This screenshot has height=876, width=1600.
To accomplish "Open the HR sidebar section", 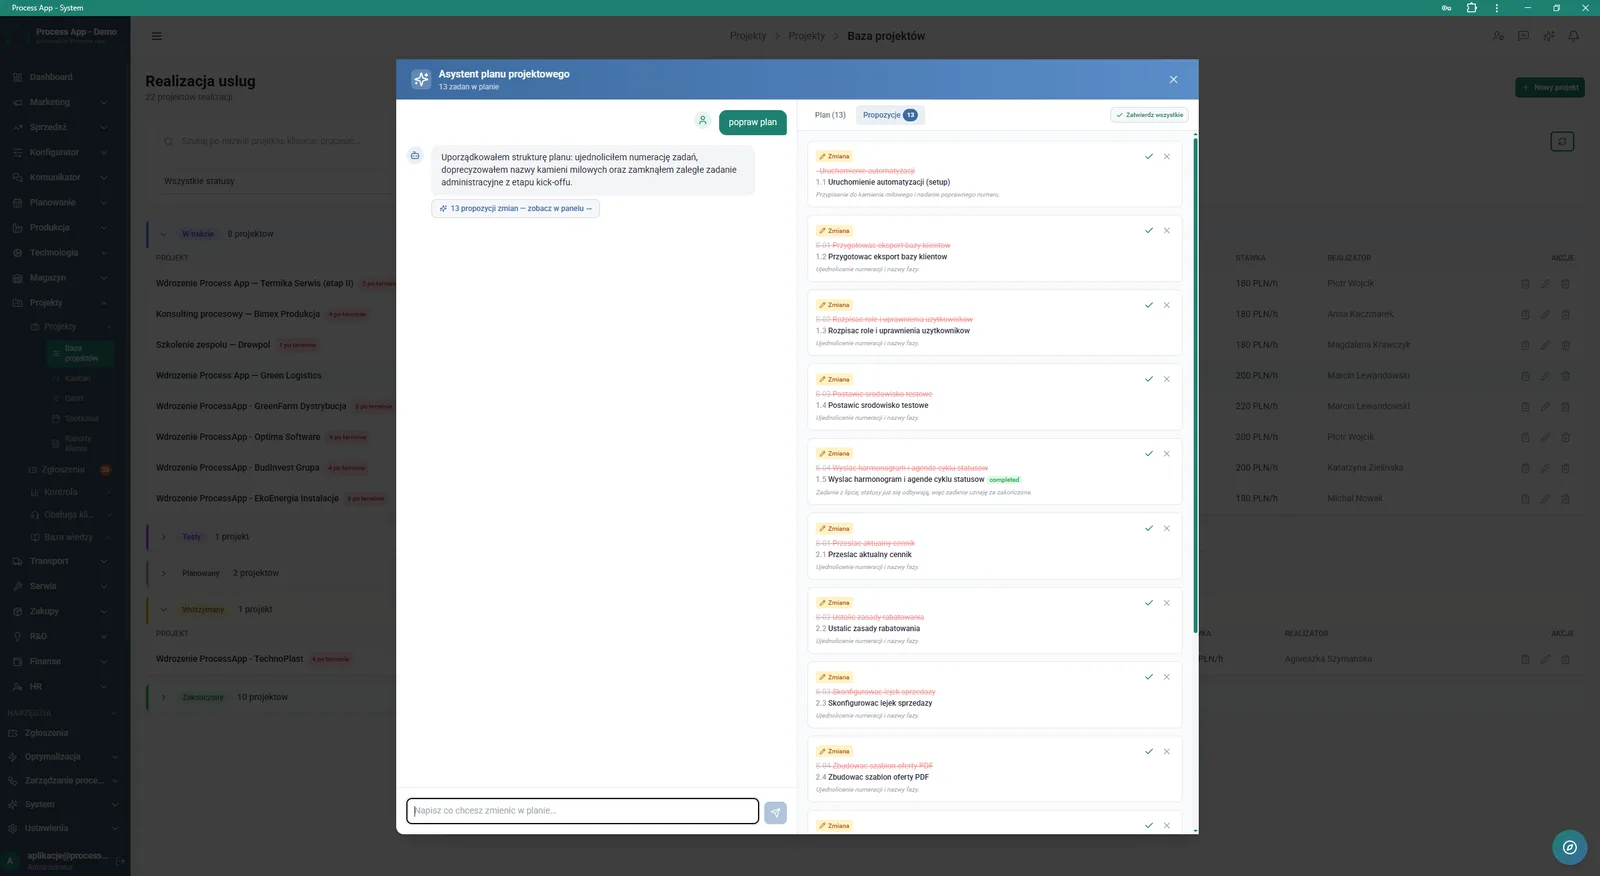I will tap(60, 687).
